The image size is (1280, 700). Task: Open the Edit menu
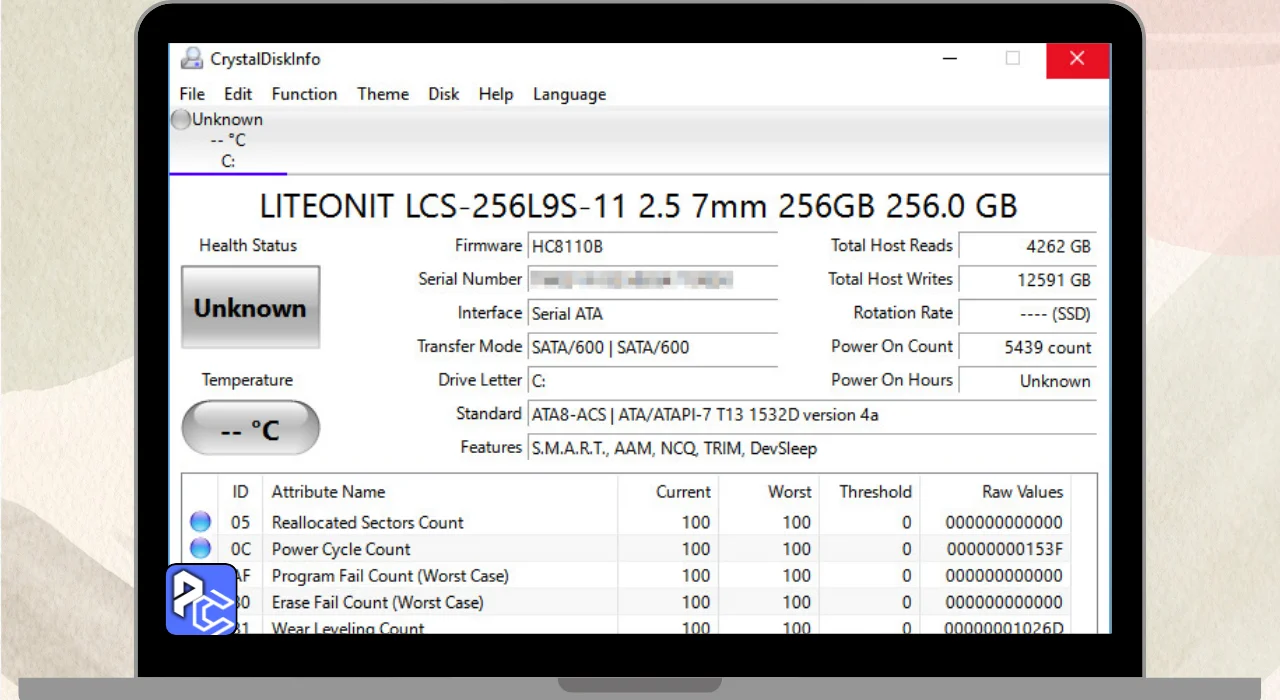point(238,94)
